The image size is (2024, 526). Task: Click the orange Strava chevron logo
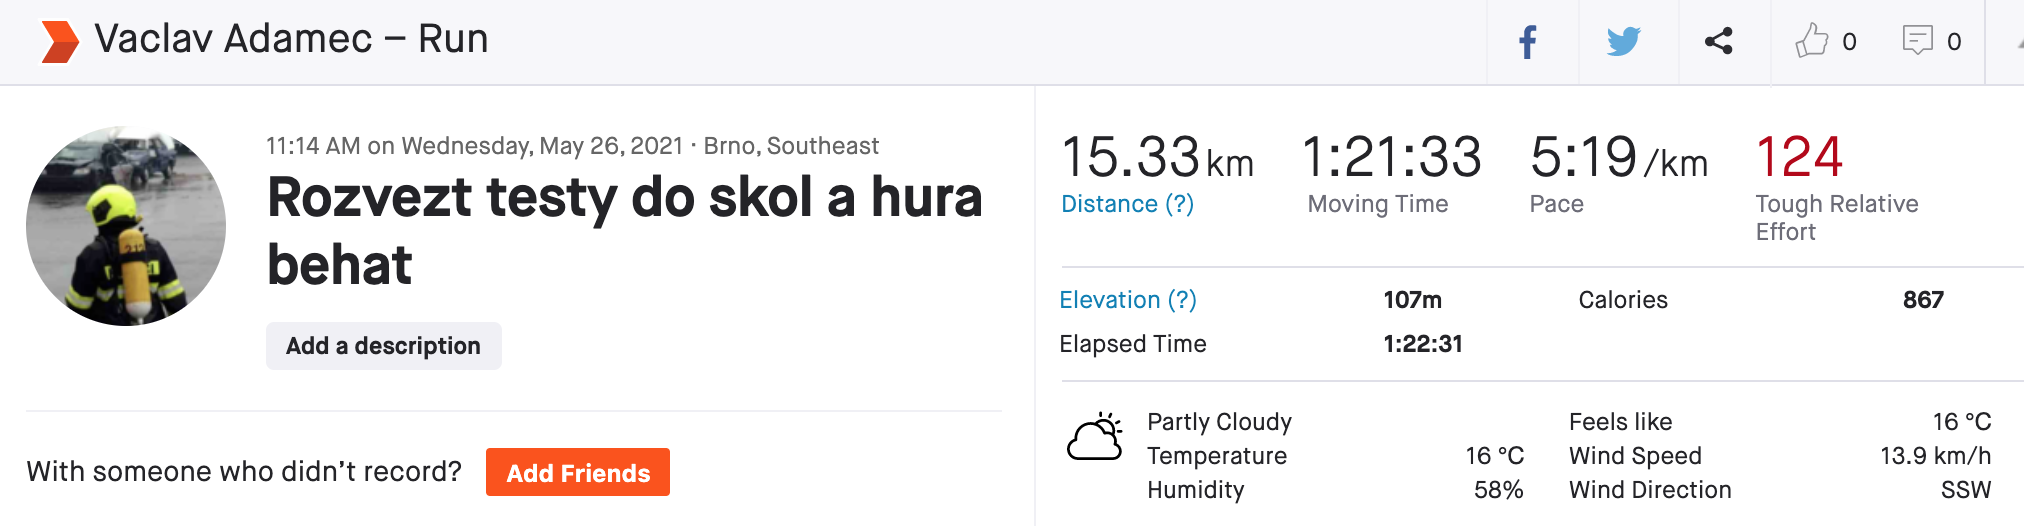point(60,41)
